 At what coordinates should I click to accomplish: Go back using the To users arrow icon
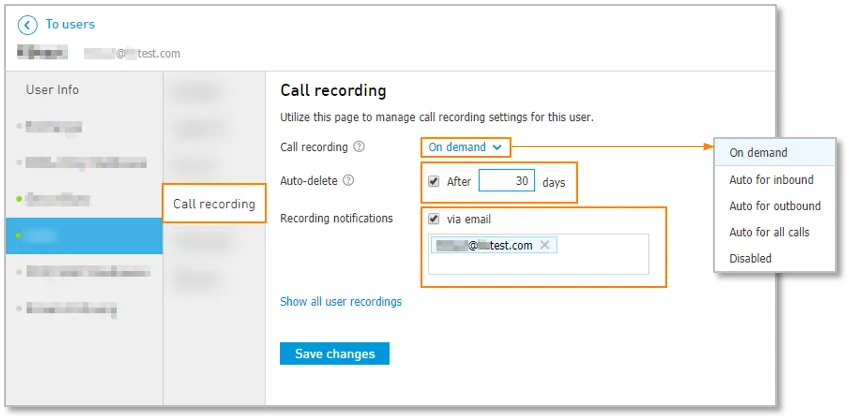click(x=28, y=25)
